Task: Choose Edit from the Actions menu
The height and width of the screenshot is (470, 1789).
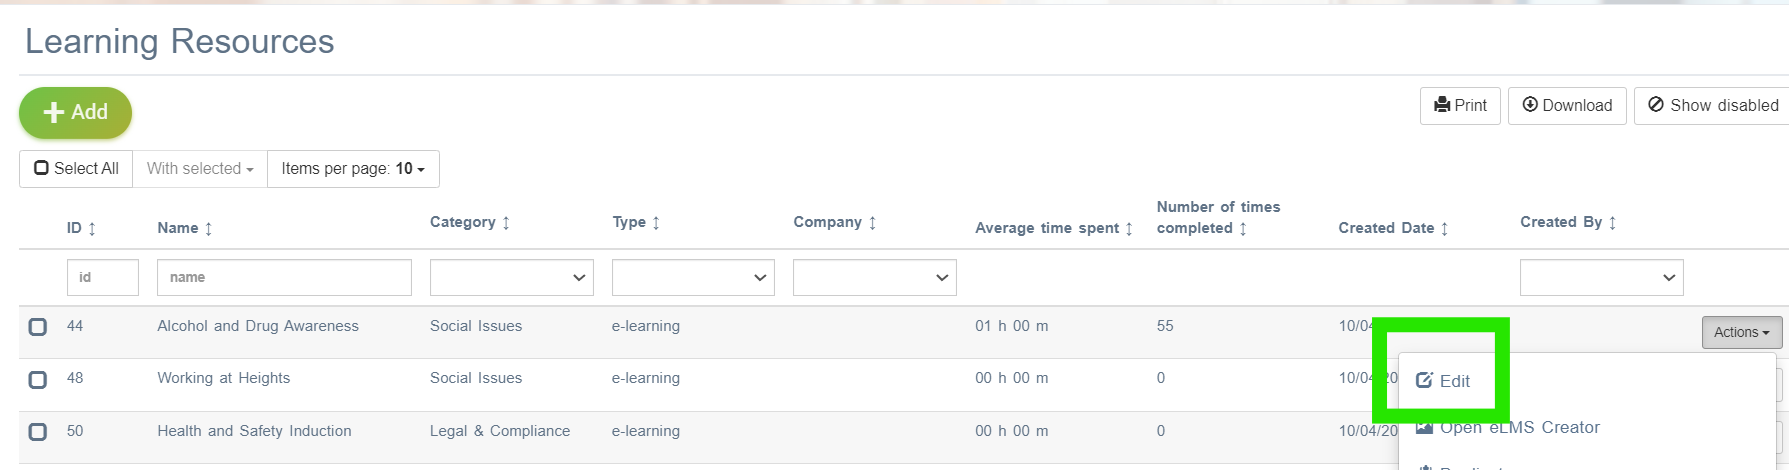Action: (1443, 381)
